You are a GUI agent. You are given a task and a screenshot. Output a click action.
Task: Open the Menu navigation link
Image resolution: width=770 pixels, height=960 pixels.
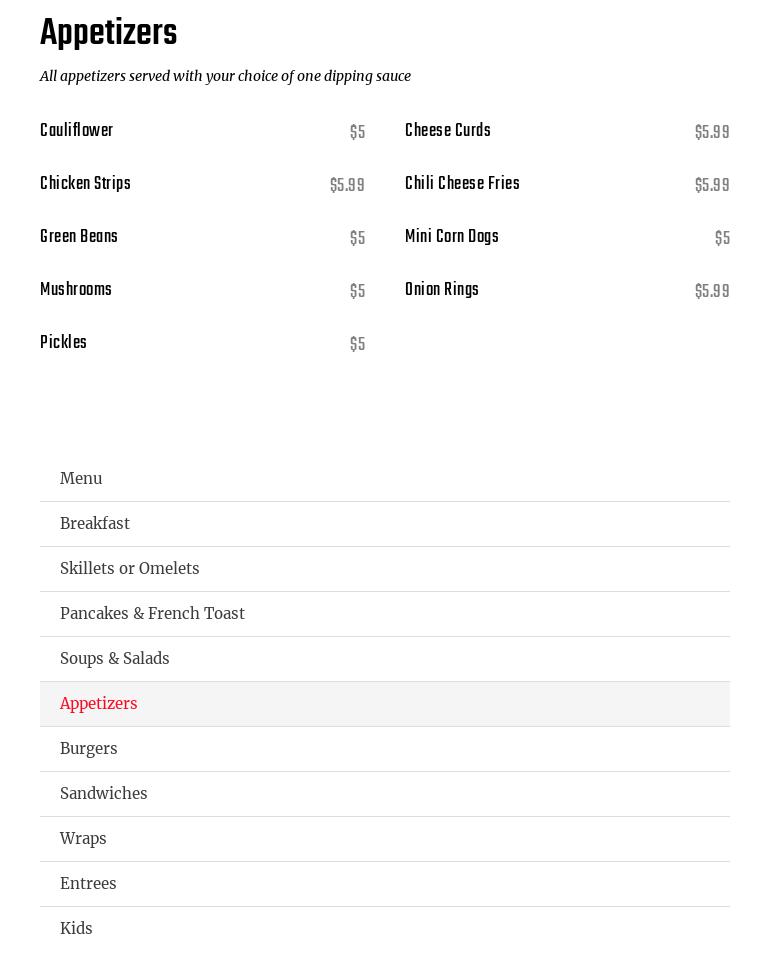point(81,479)
